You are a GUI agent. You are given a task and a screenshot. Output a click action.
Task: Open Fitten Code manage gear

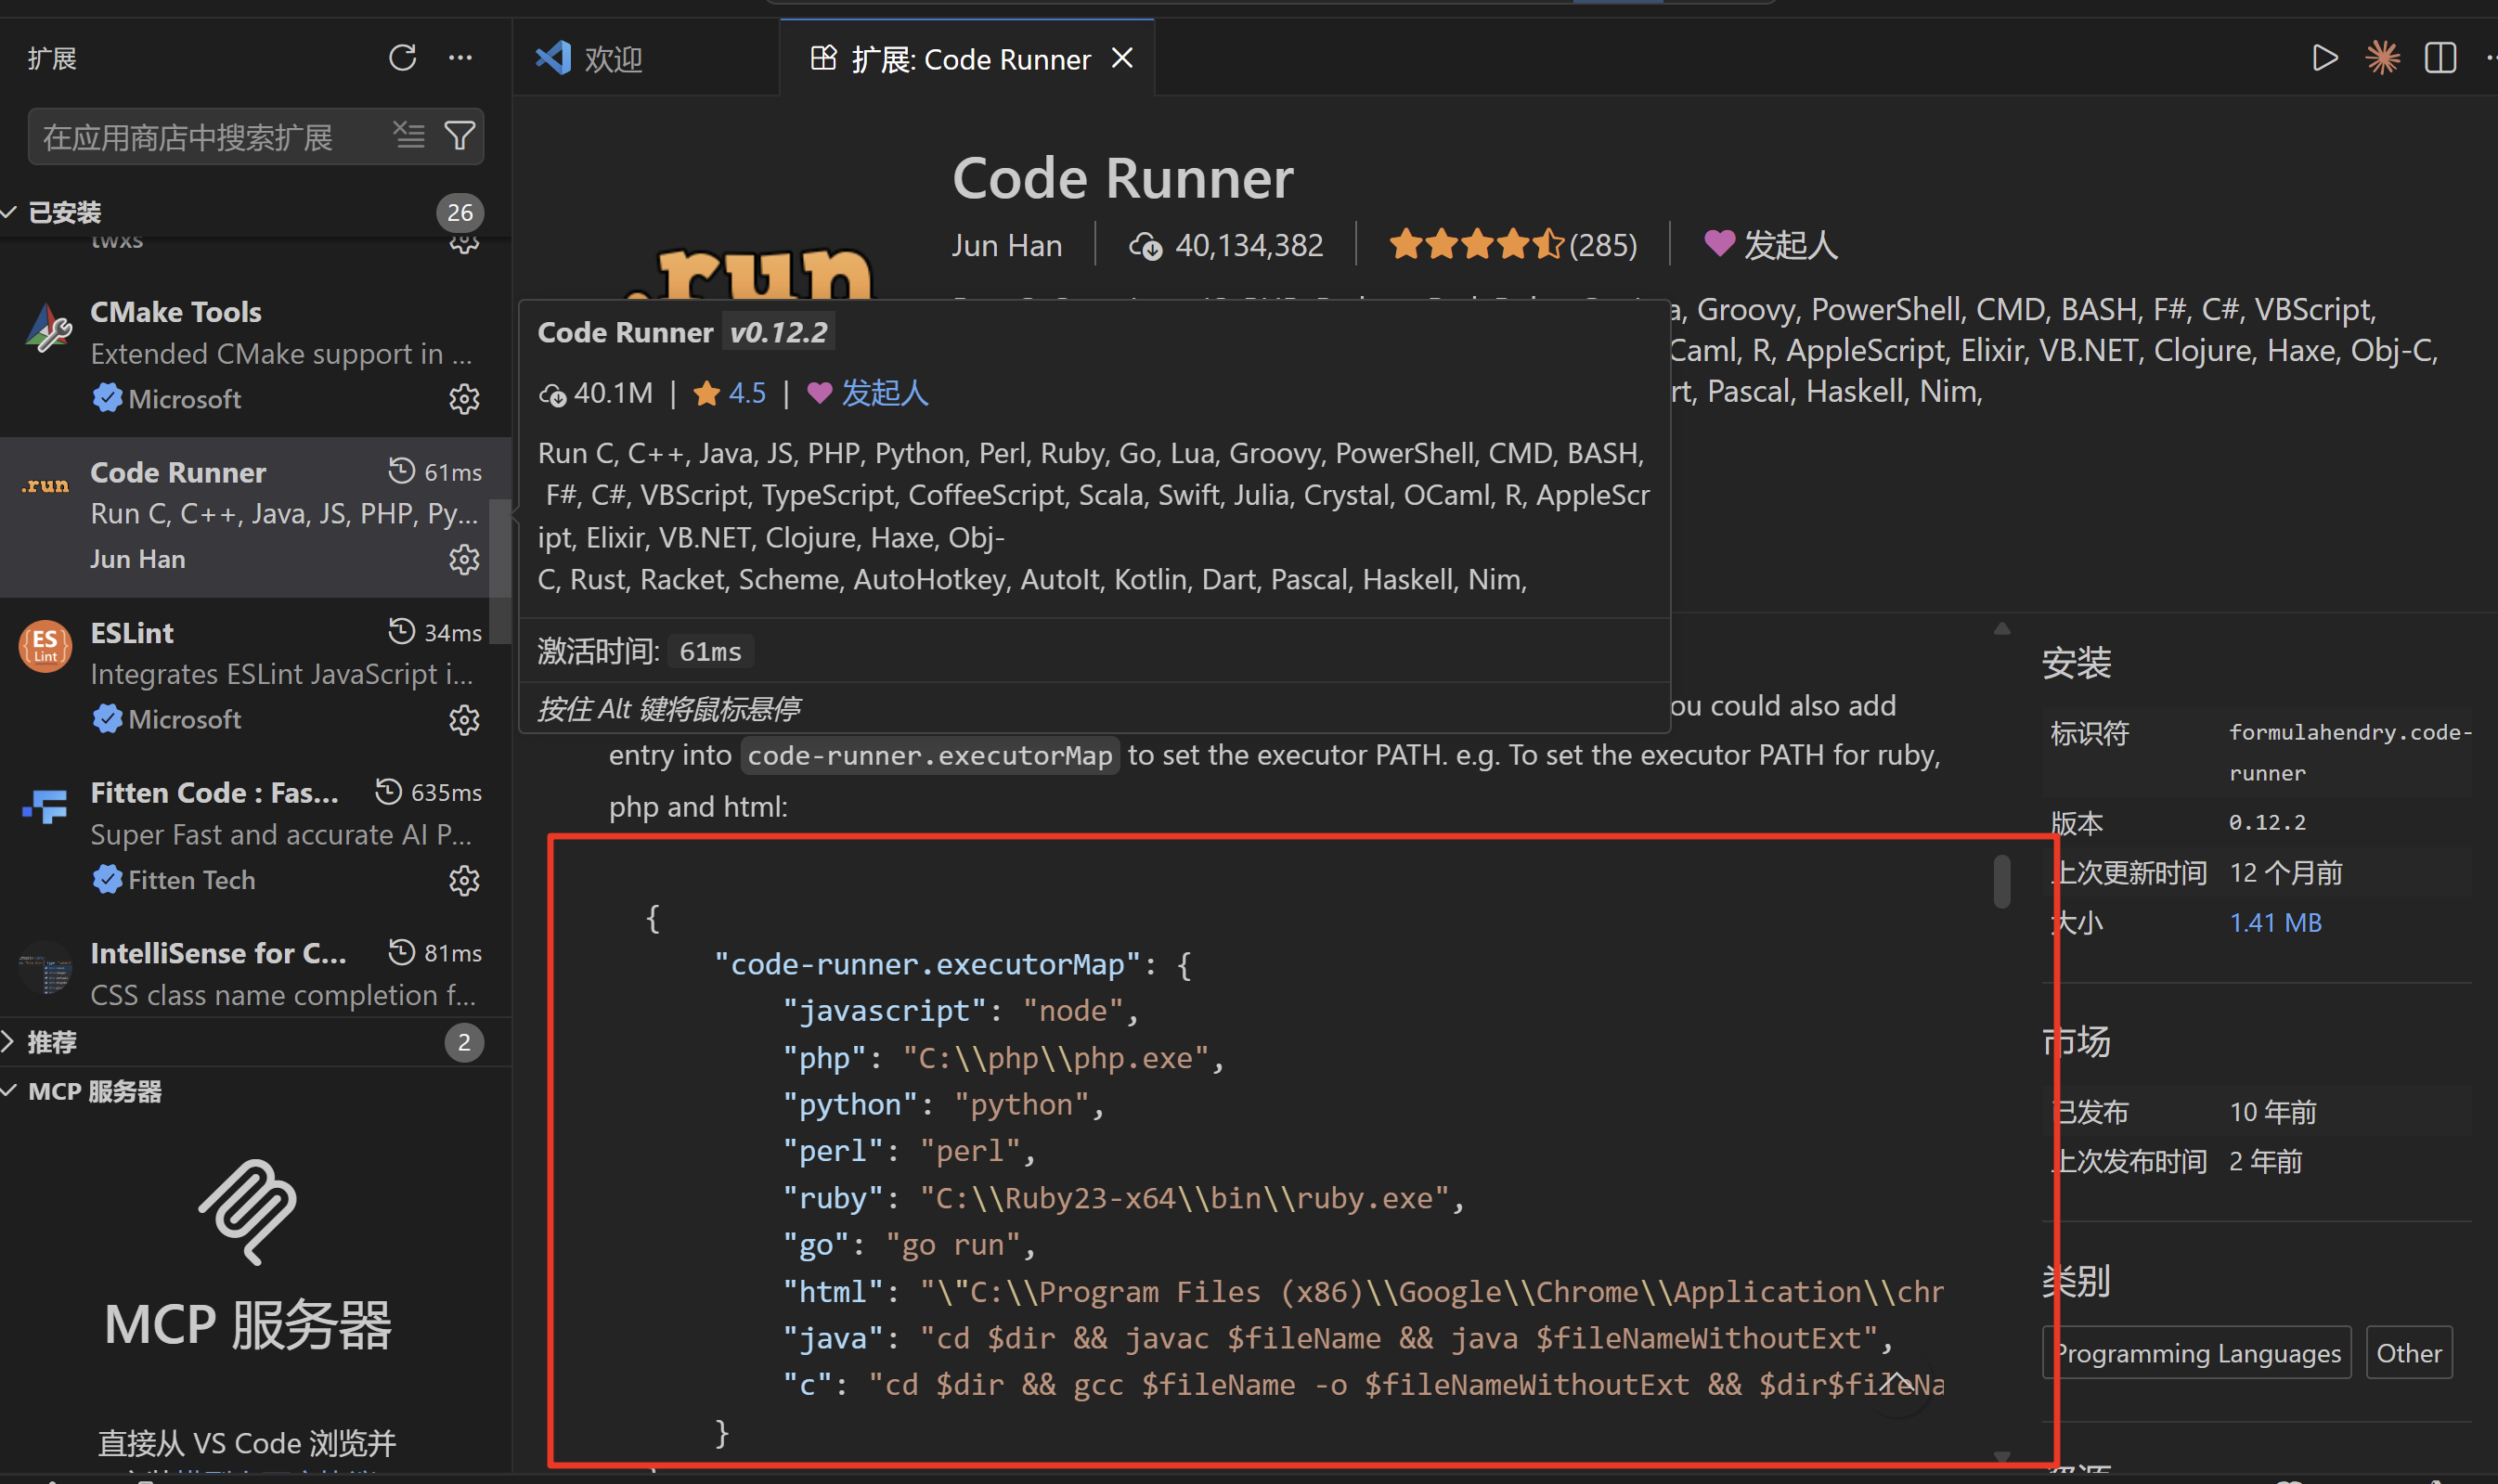[x=464, y=880]
